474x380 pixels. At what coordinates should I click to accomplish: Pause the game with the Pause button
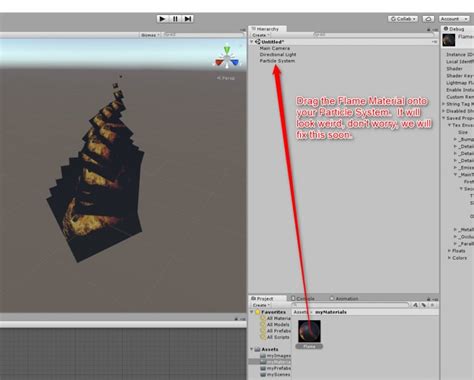(175, 19)
